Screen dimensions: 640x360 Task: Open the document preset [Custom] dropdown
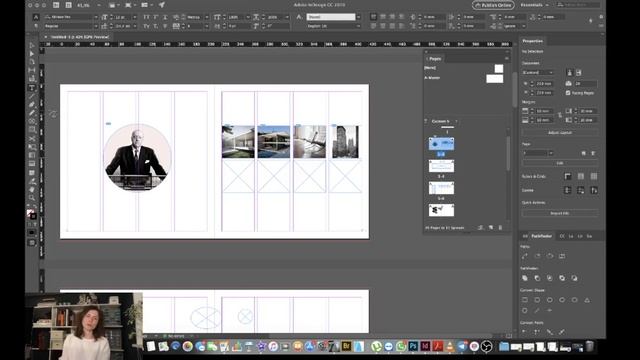click(538, 73)
